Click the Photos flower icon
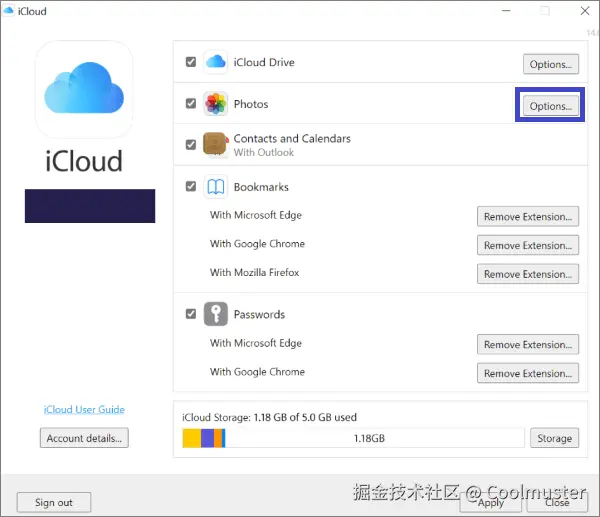 (x=215, y=104)
